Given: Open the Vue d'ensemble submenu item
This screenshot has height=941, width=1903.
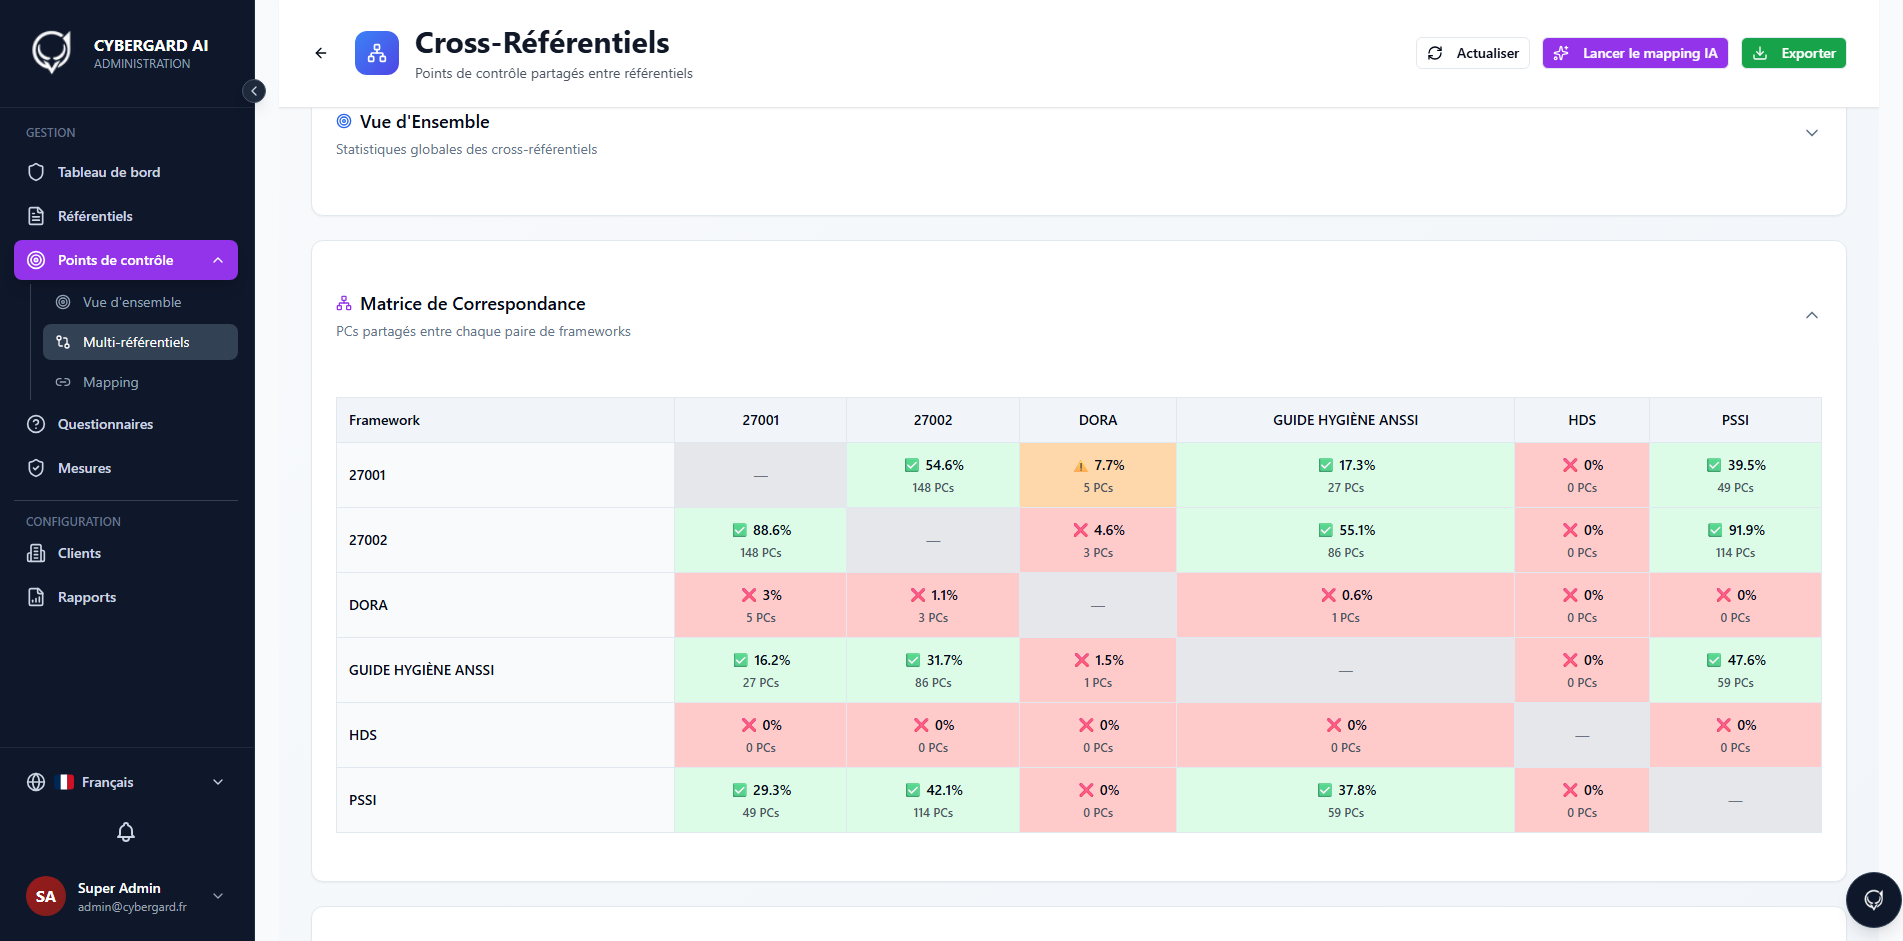Looking at the screenshot, I should tap(140, 302).
